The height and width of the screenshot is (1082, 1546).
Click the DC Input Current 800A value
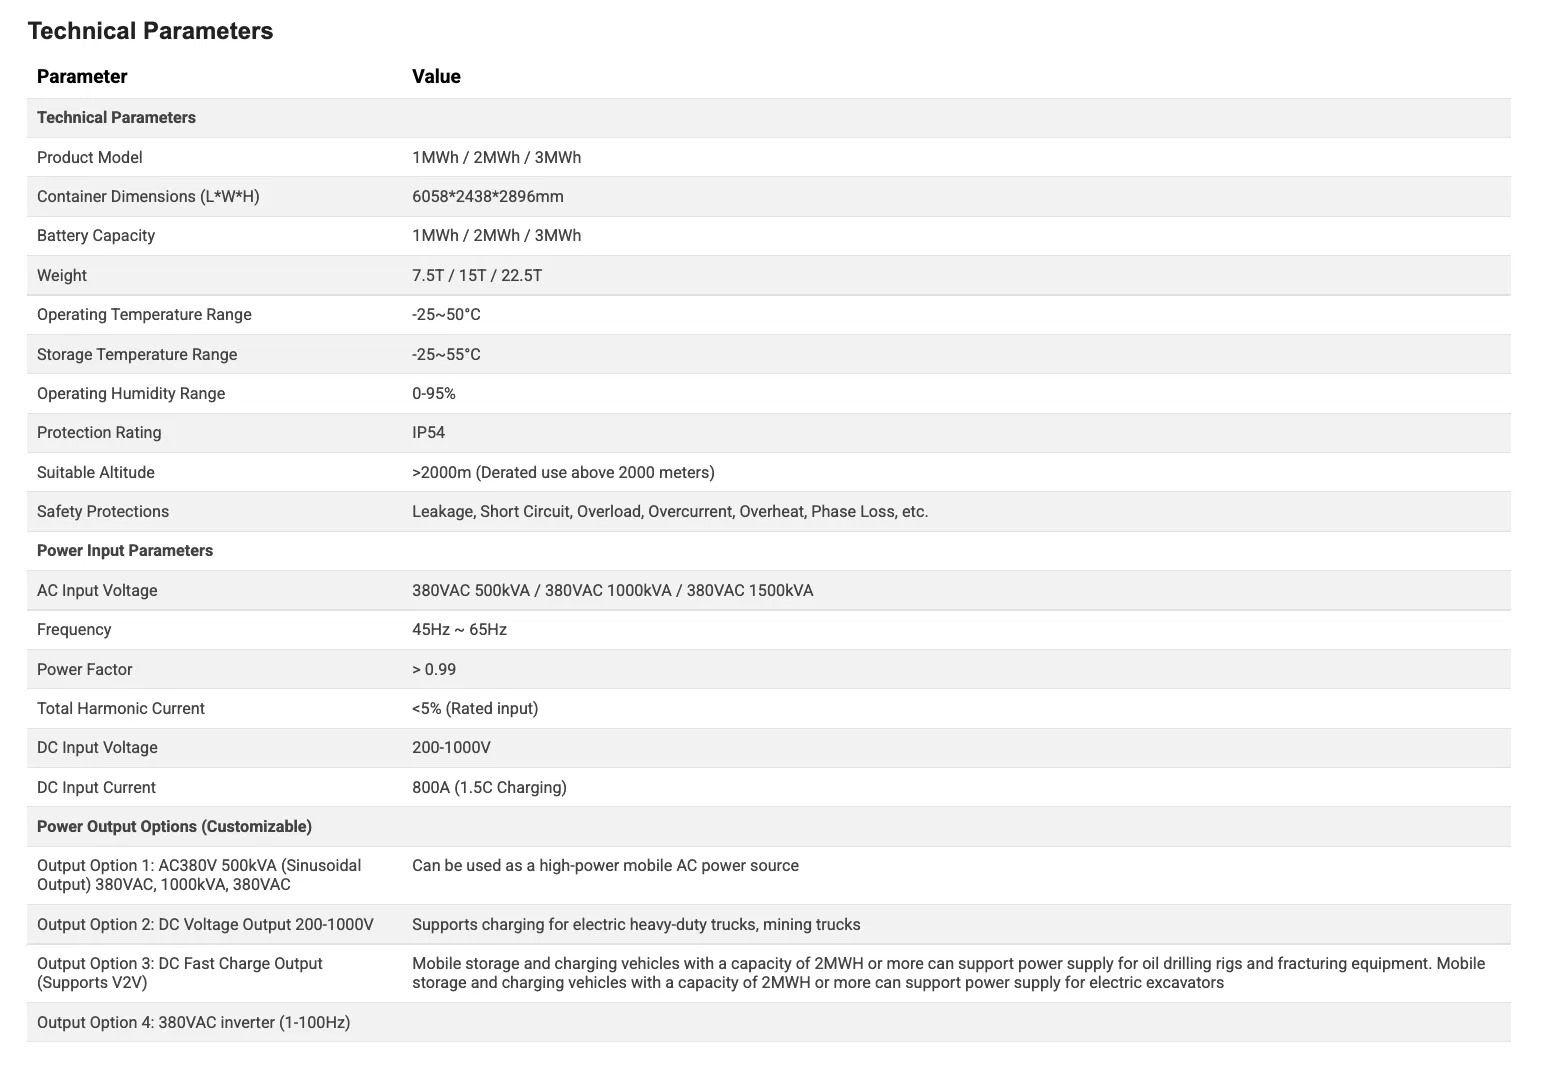(x=489, y=788)
